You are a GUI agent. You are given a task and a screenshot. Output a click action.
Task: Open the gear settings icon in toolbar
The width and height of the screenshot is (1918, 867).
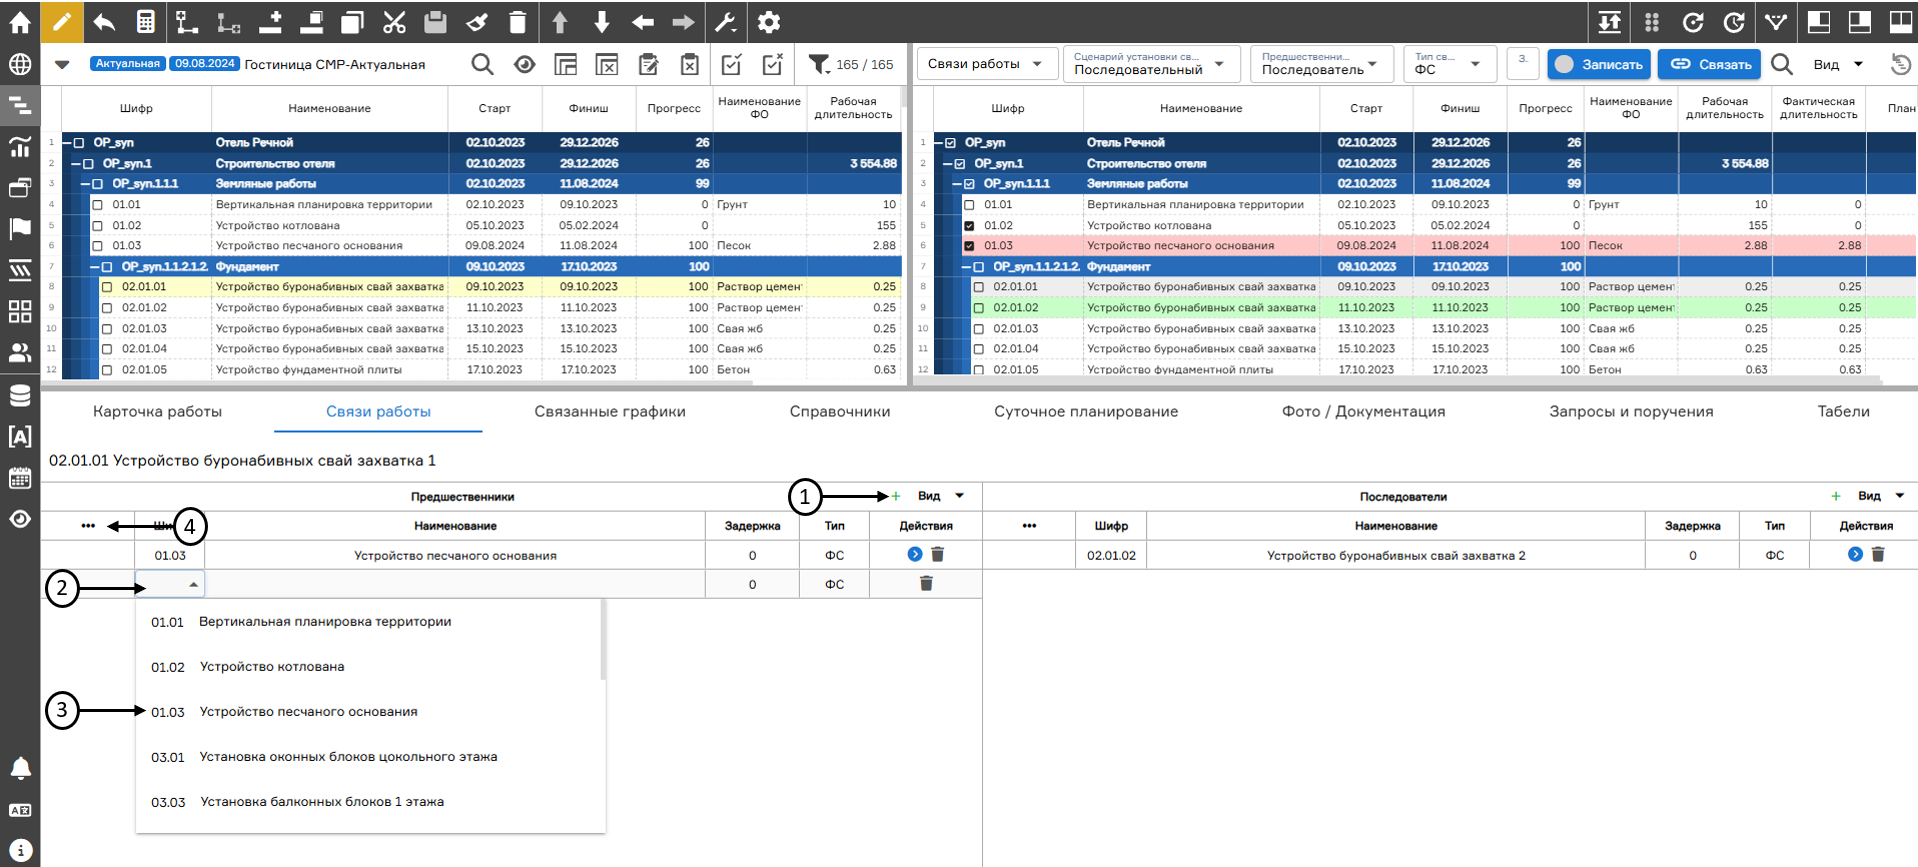[x=768, y=21]
